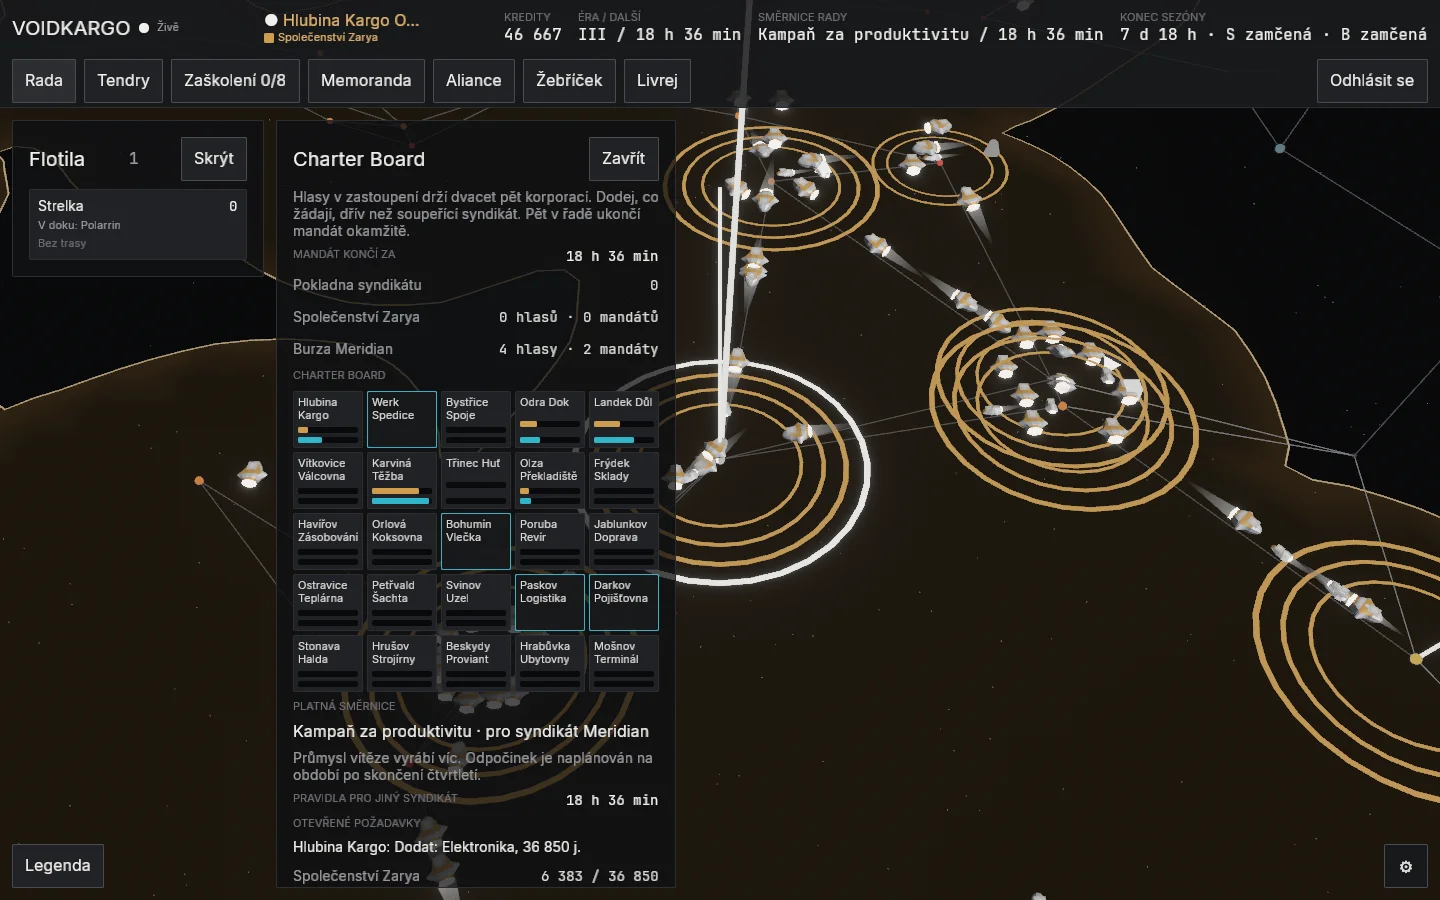
Task: Open the Legenda button
Action: pyautogui.click(x=57, y=866)
